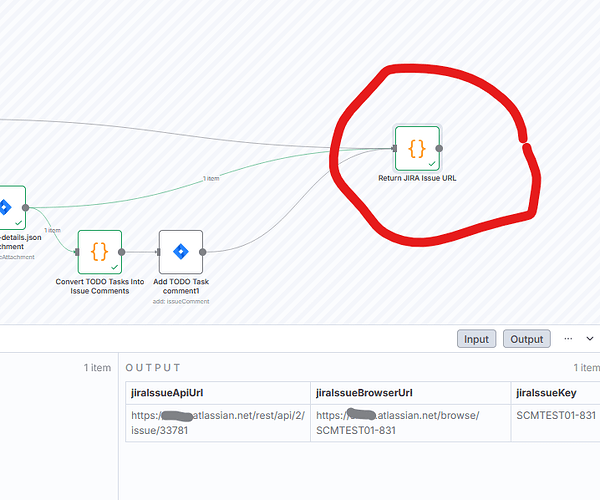The width and height of the screenshot is (600, 500).
Task: Click the rest/api/2/issue/33781 URL cell
Action: 218,423
